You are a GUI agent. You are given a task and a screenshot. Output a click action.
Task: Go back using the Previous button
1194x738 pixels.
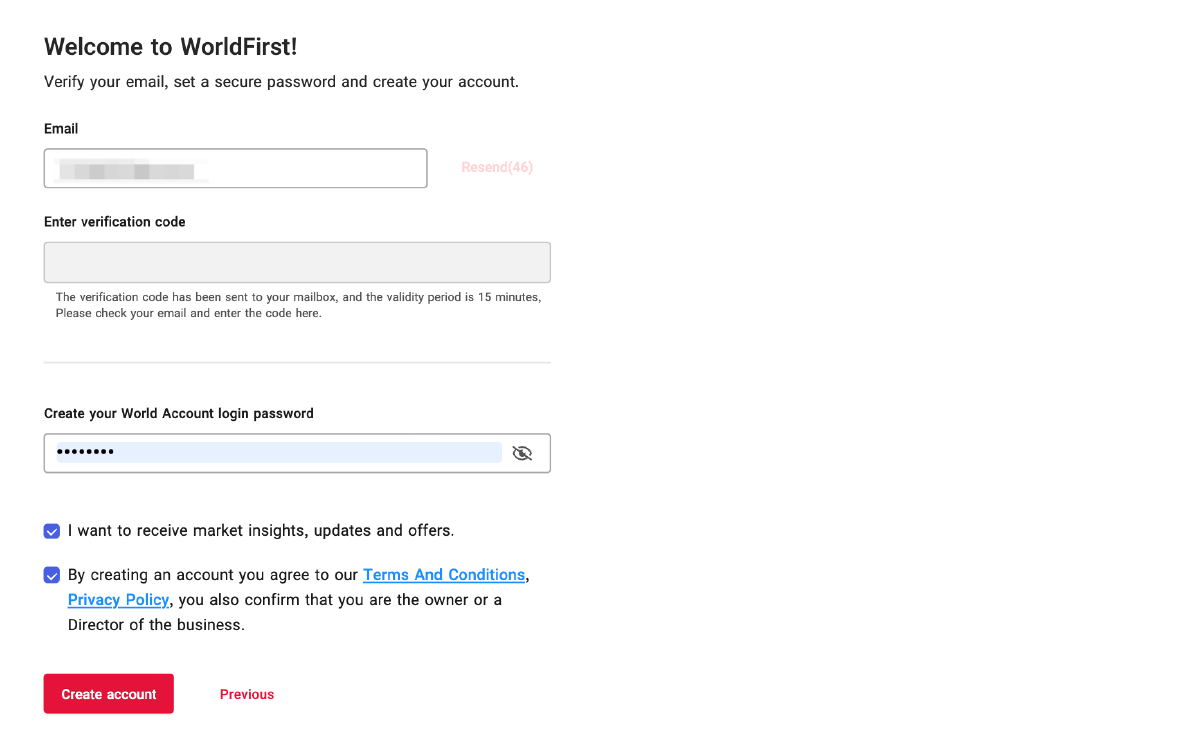click(247, 694)
